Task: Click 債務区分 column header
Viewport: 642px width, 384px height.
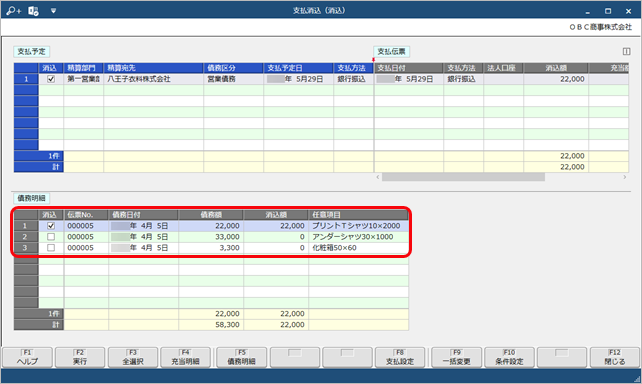Action: click(x=233, y=68)
